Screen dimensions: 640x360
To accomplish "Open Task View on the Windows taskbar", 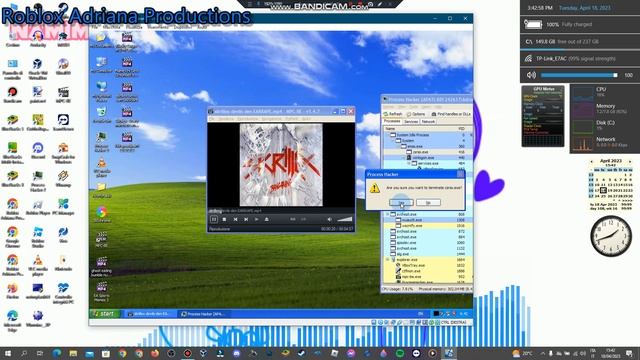I will pyautogui.click(x=40, y=353).
